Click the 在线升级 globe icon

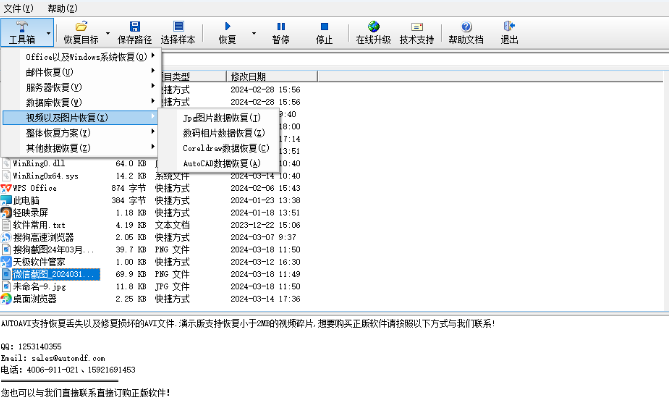[x=372, y=26]
